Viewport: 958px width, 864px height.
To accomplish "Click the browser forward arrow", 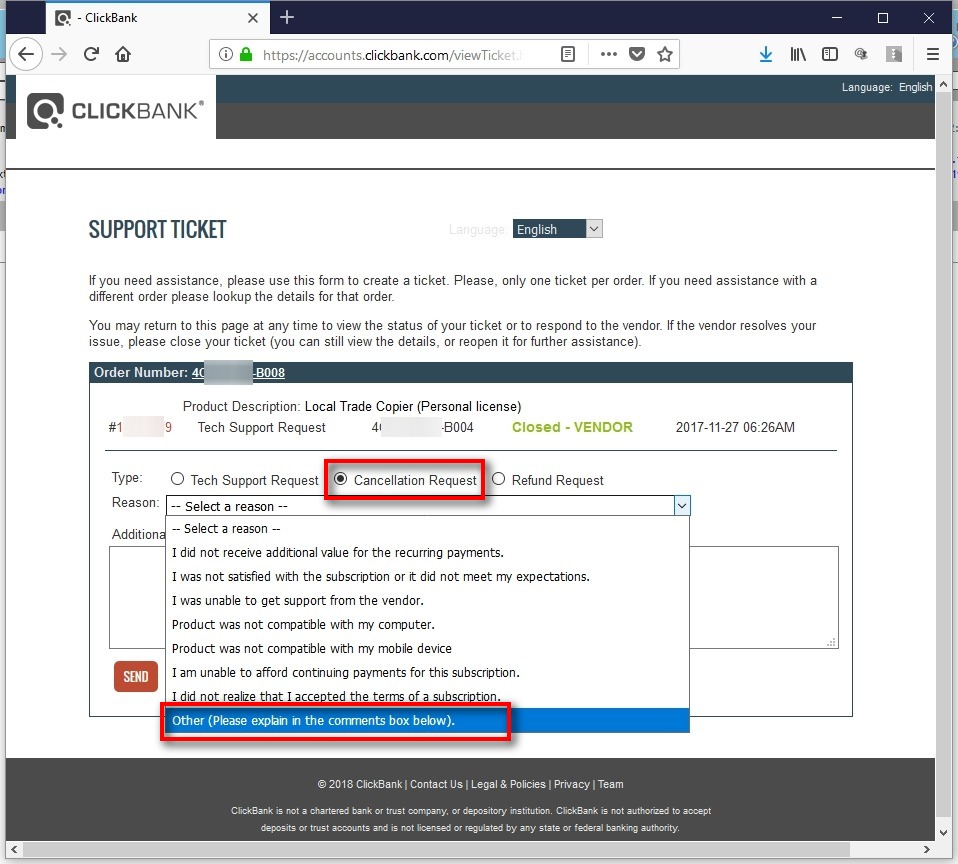I will 59,54.
